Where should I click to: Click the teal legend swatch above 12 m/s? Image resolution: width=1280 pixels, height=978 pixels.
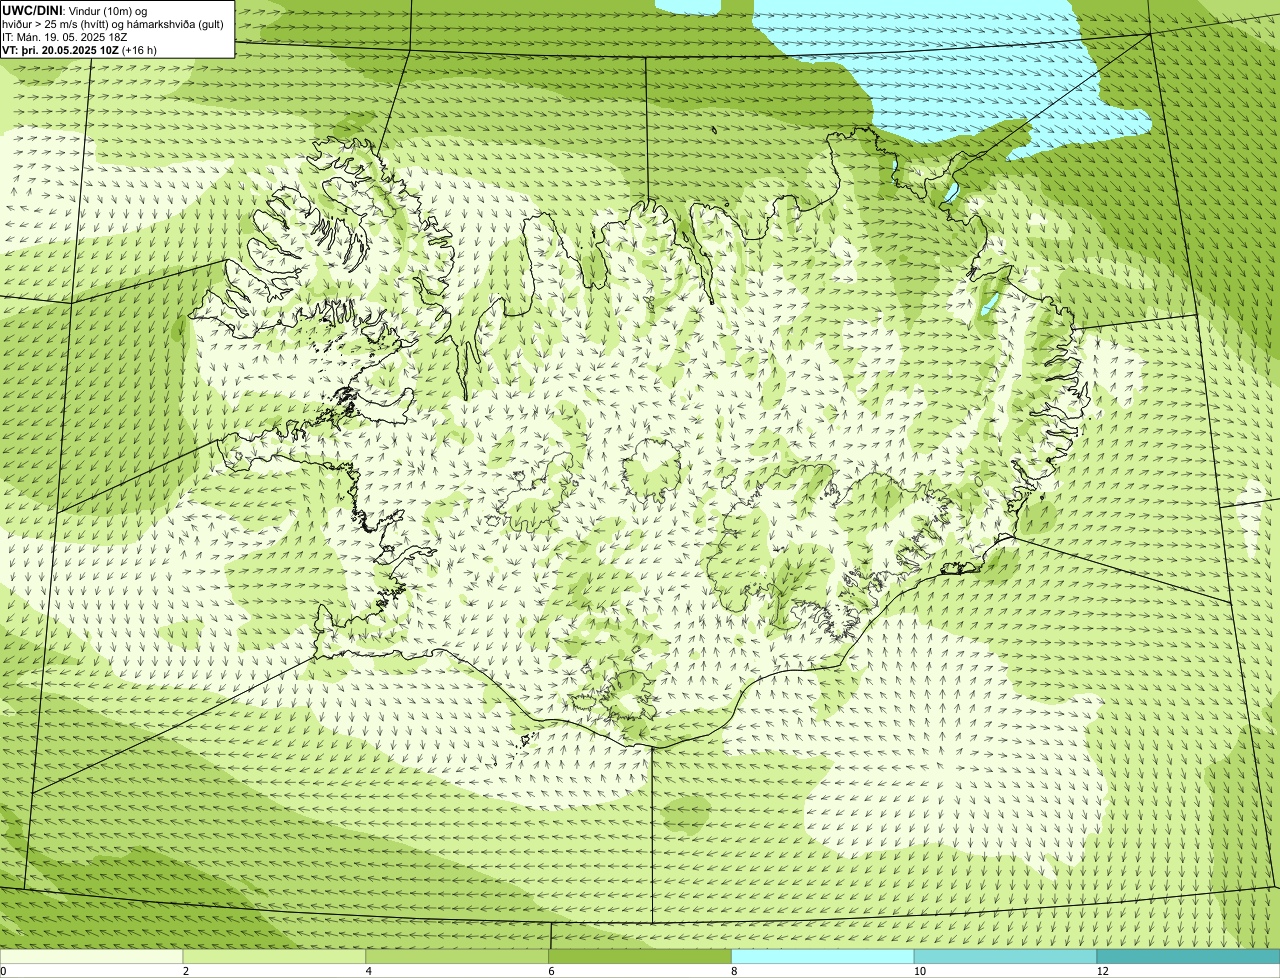click(x=1188, y=957)
